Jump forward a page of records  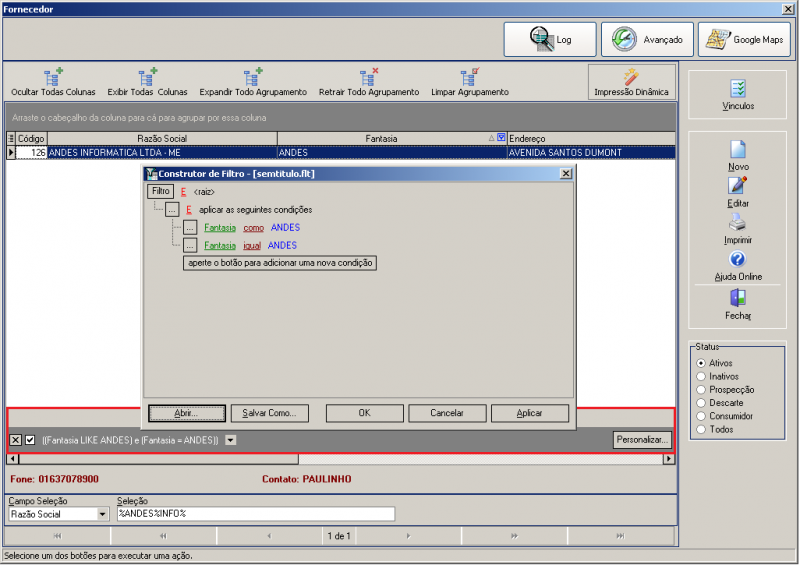pos(514,536)
